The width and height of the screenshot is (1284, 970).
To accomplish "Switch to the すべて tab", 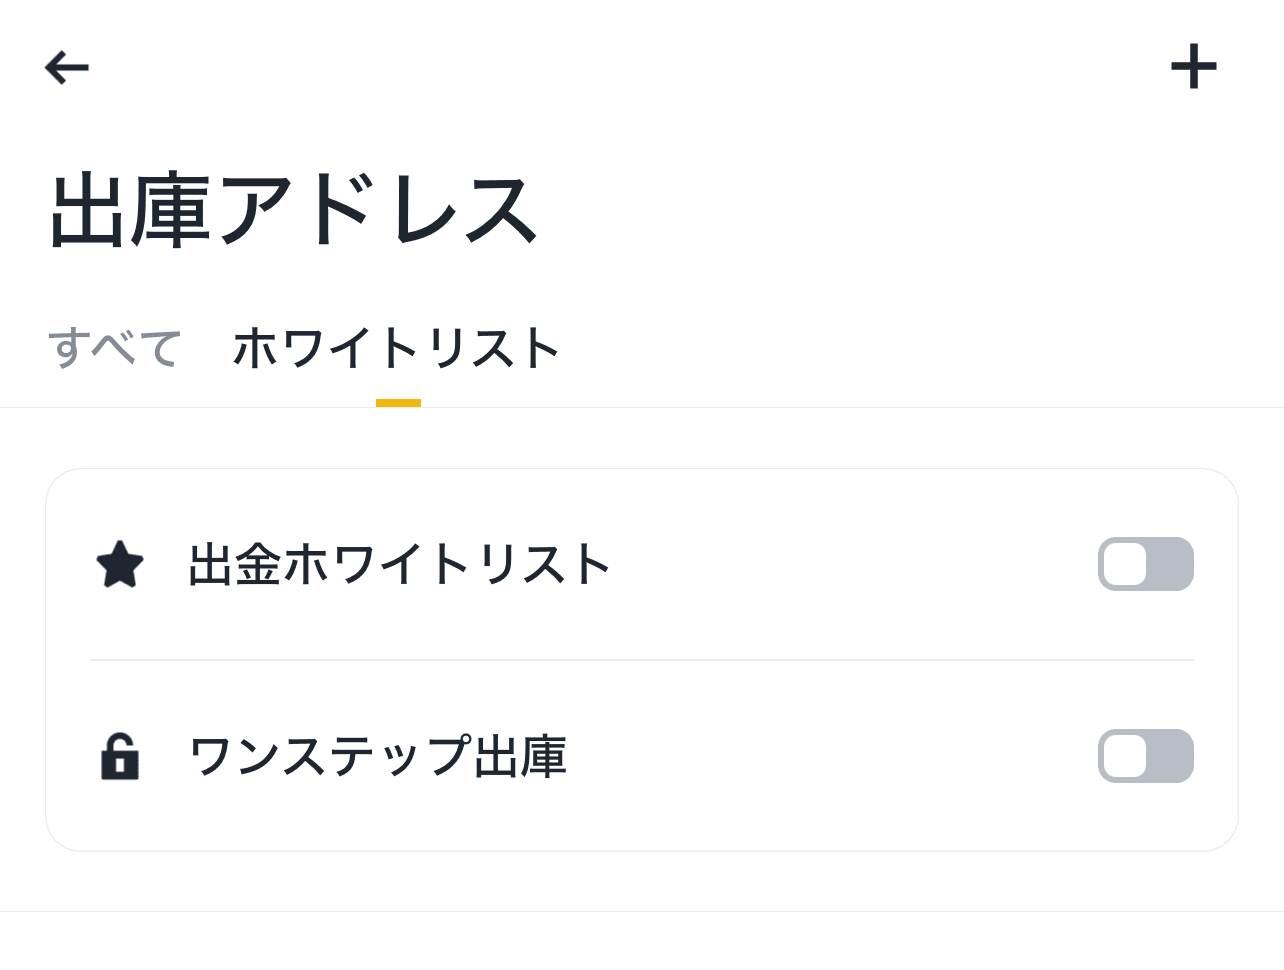I will tap(115, 348).
